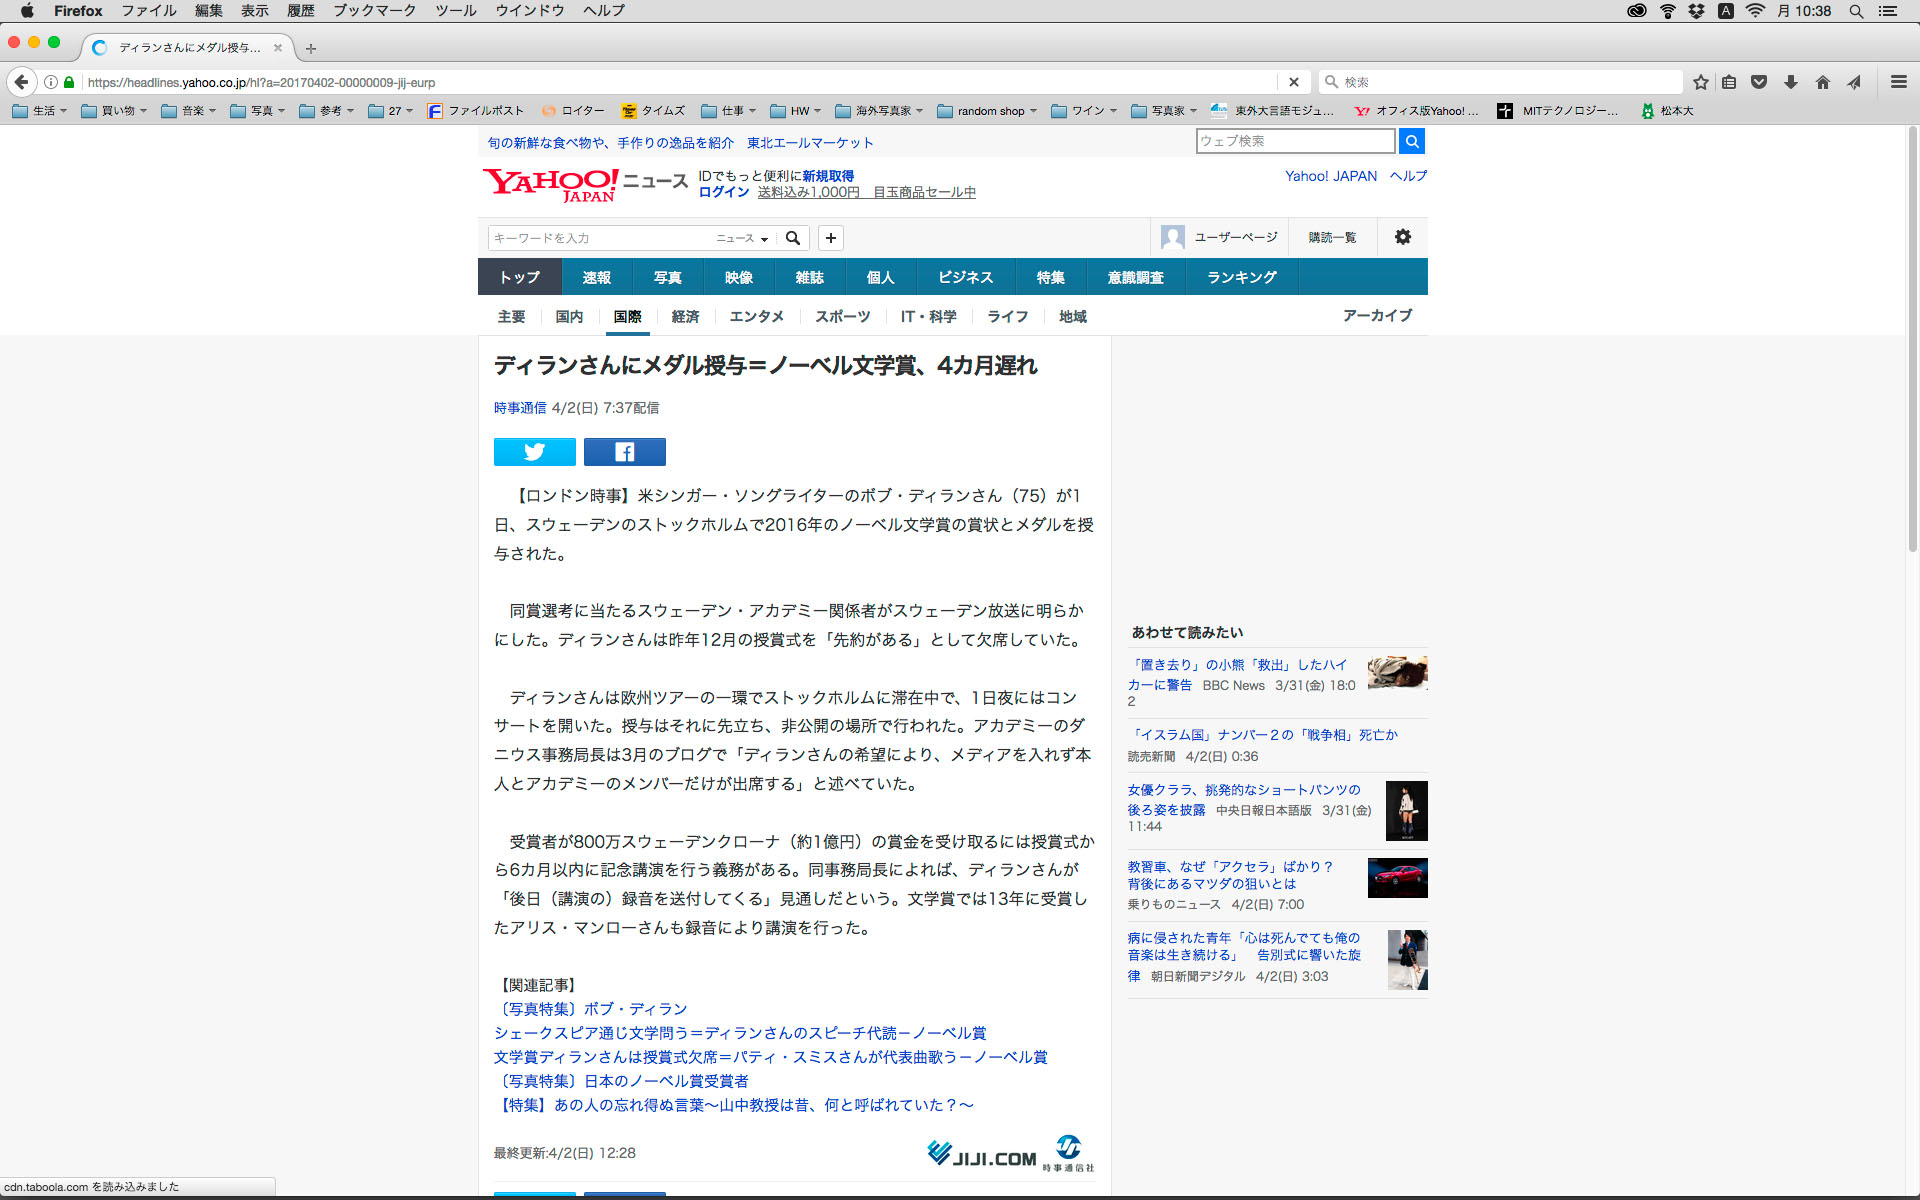Bookmark page with star icon
Image resolution: width=1920 pixels, height=1200 pixels.
pyautogui.click(x=1700, y=82)
